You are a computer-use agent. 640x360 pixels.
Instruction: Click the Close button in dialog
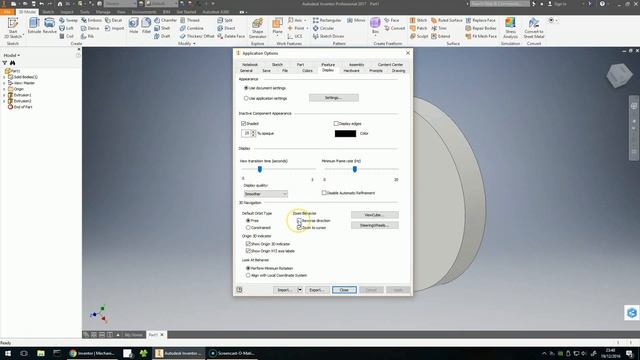pos(344,290)
